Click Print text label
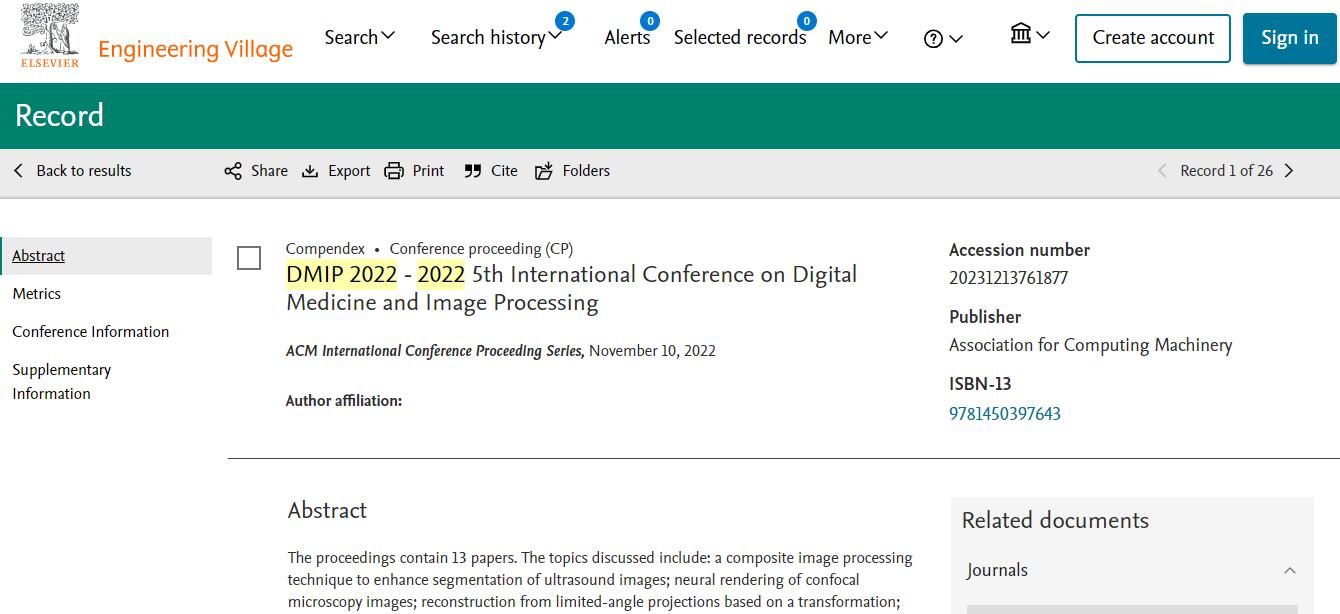Screen dimensions: 1340x614 (428, 171)
